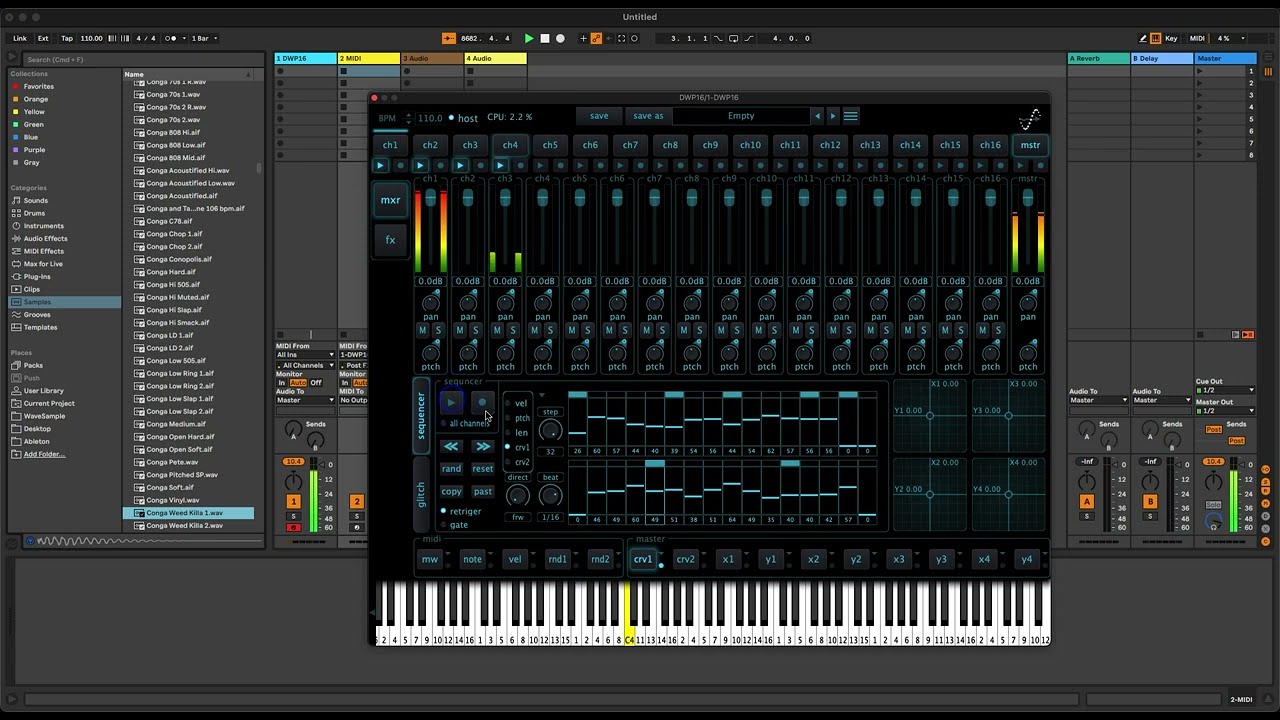Screen dimensions: 1280x720
Task: Toggle the BPM host sync indicator
Action: click(x=451, y=118)
